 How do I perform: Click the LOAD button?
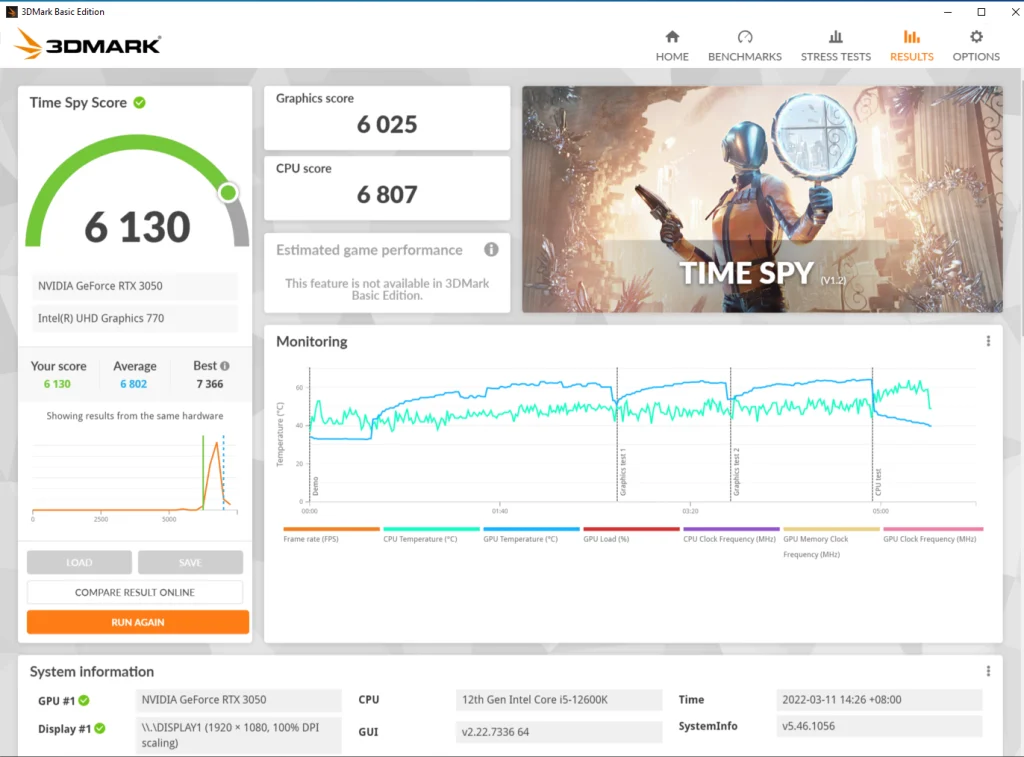pos(79,562)
